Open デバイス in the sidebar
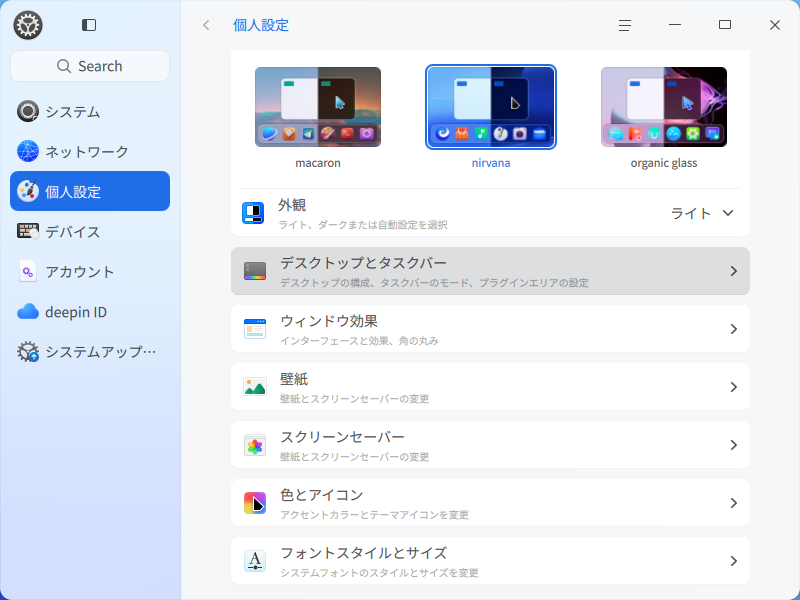Screen dimensions: 800x600 coord(90,231)
